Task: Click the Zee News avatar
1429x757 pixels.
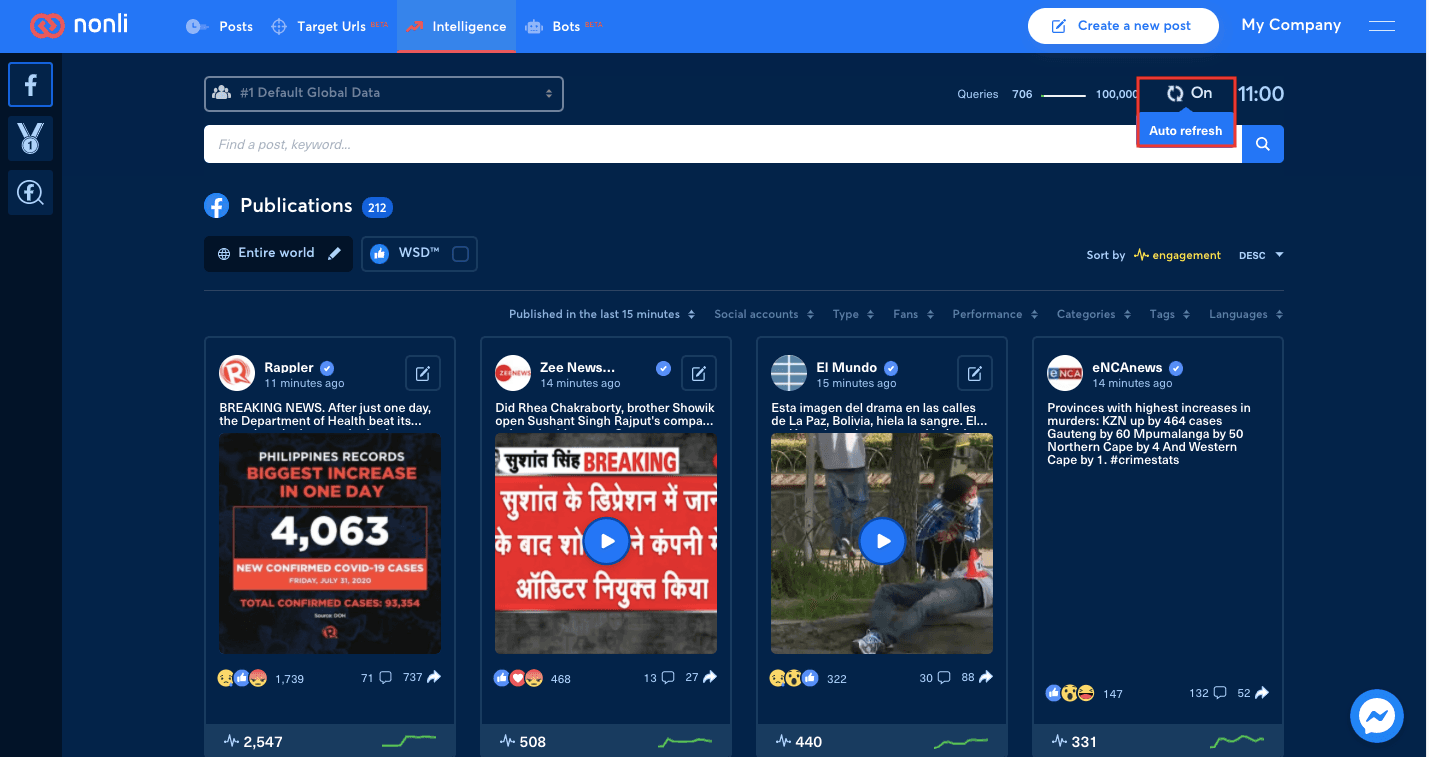Action: tap(513, 374)
